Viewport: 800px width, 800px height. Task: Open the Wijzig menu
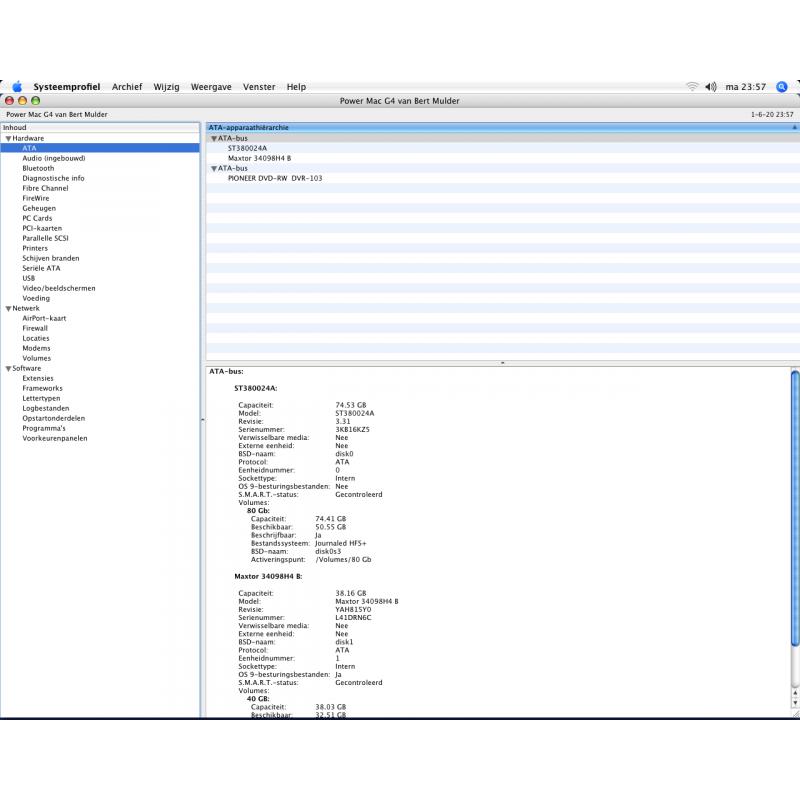[x=166, y=87]
